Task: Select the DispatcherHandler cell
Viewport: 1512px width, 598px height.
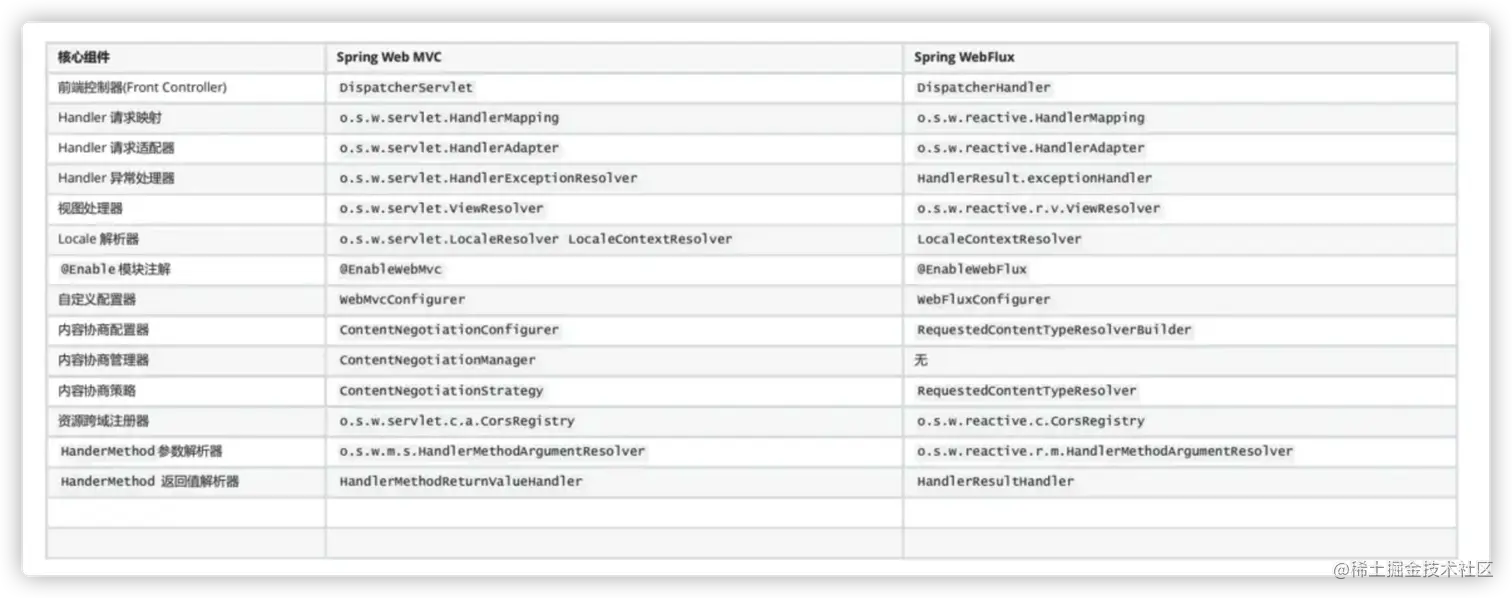Action: click(984, 88)
